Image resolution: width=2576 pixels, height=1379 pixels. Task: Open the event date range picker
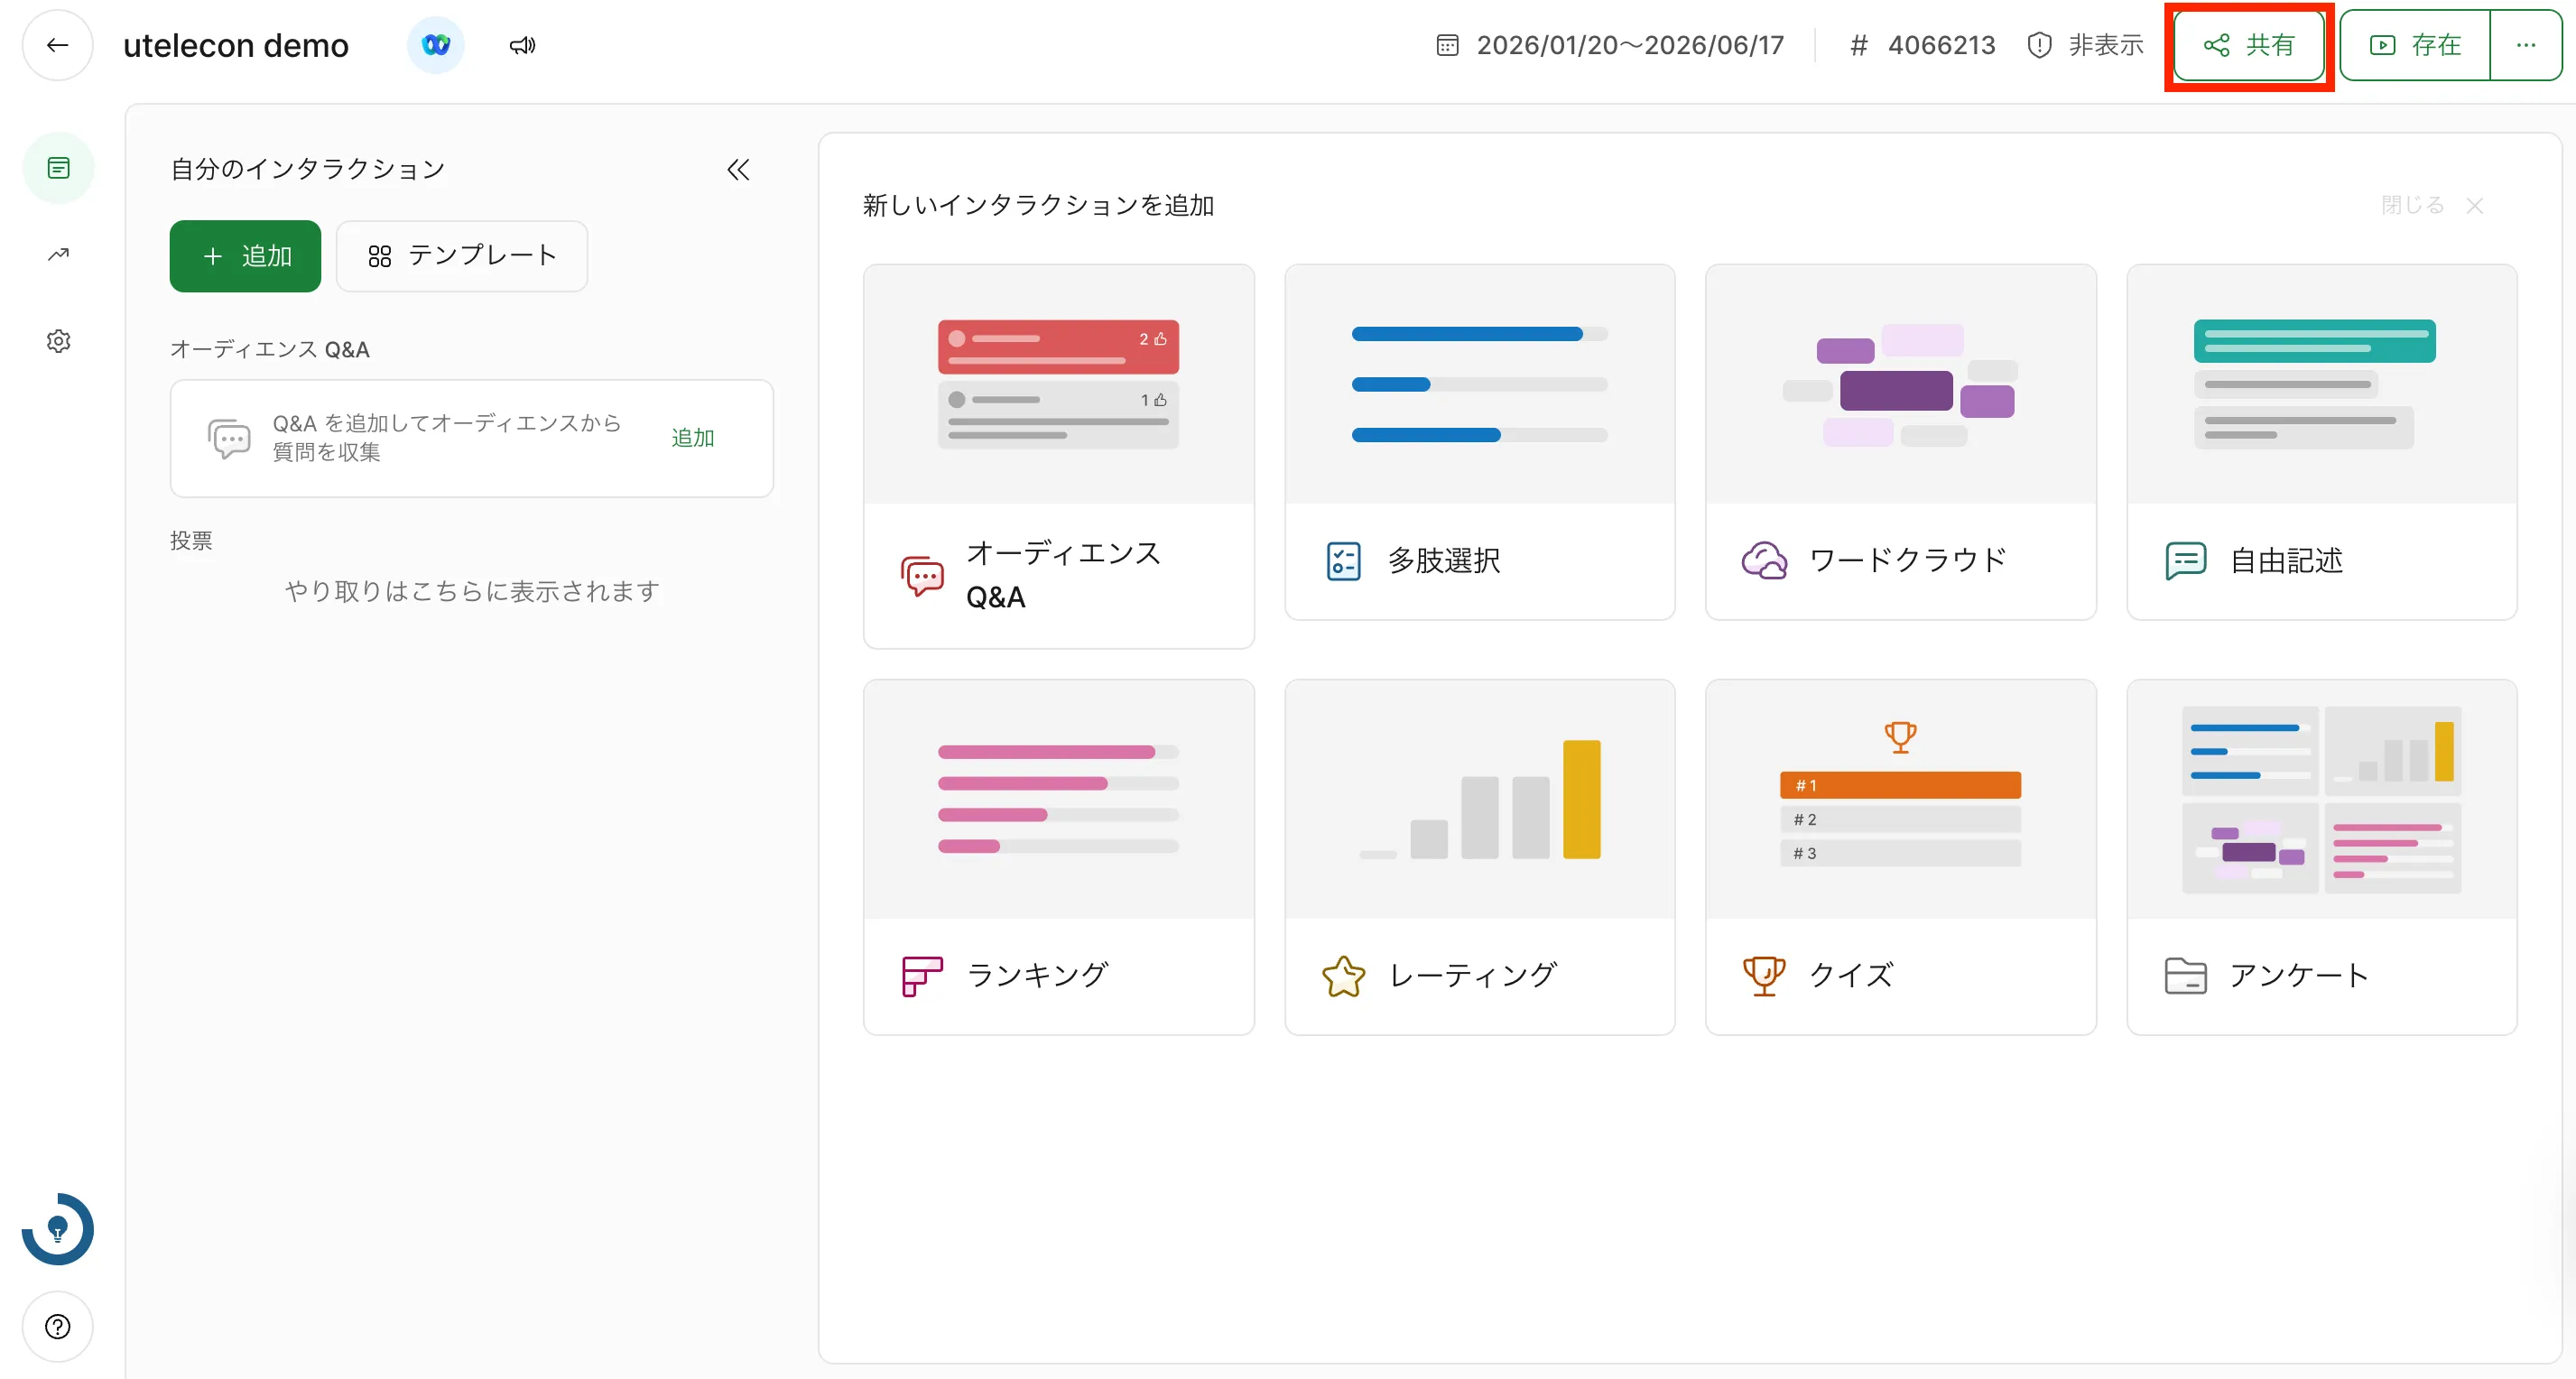click(1610, 45)
